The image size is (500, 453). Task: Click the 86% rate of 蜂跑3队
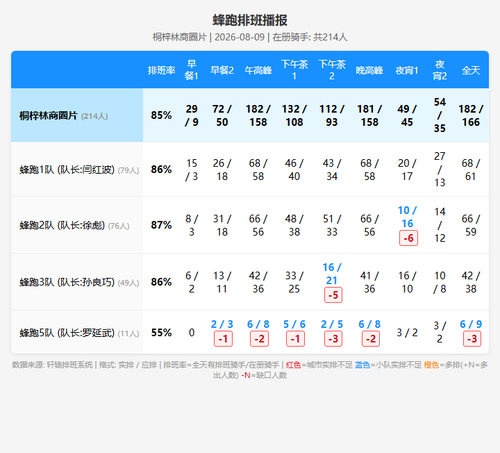tap(161, 282)
